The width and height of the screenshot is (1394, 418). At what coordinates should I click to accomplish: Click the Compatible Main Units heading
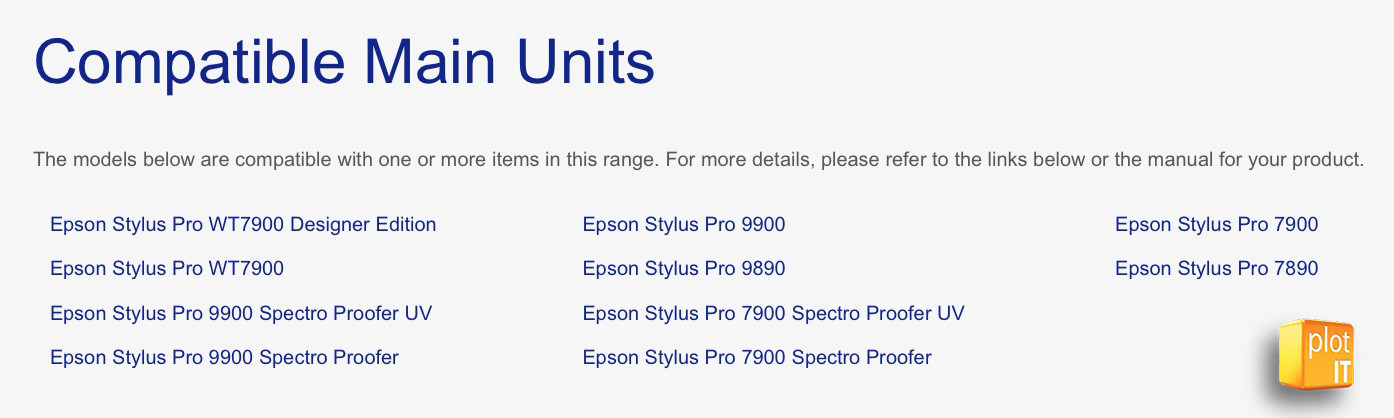(x=344, y=62)
